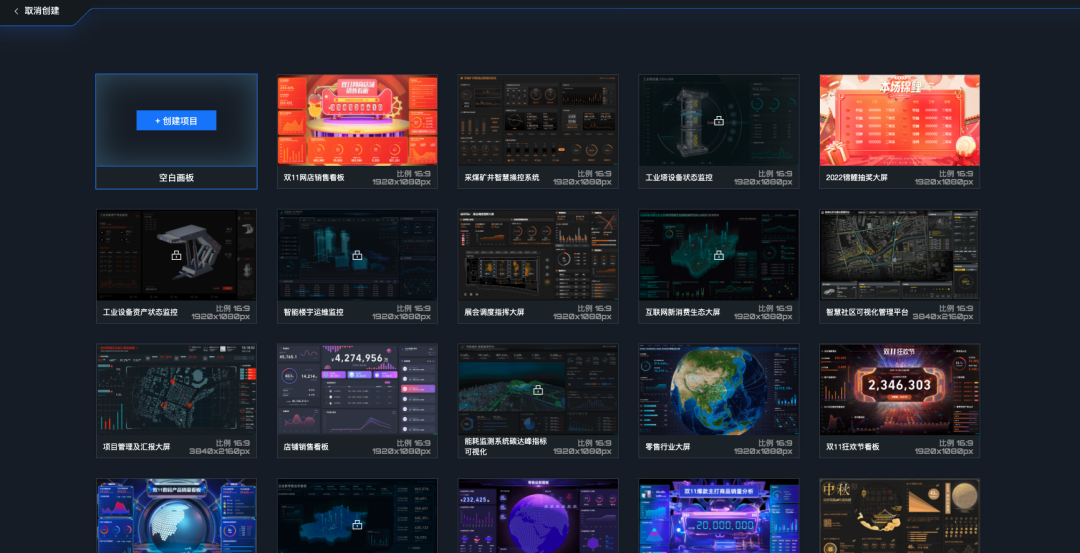
Task: Click the lock icon on 工业塔设备状态监控
Action: [x=718, y=121]
